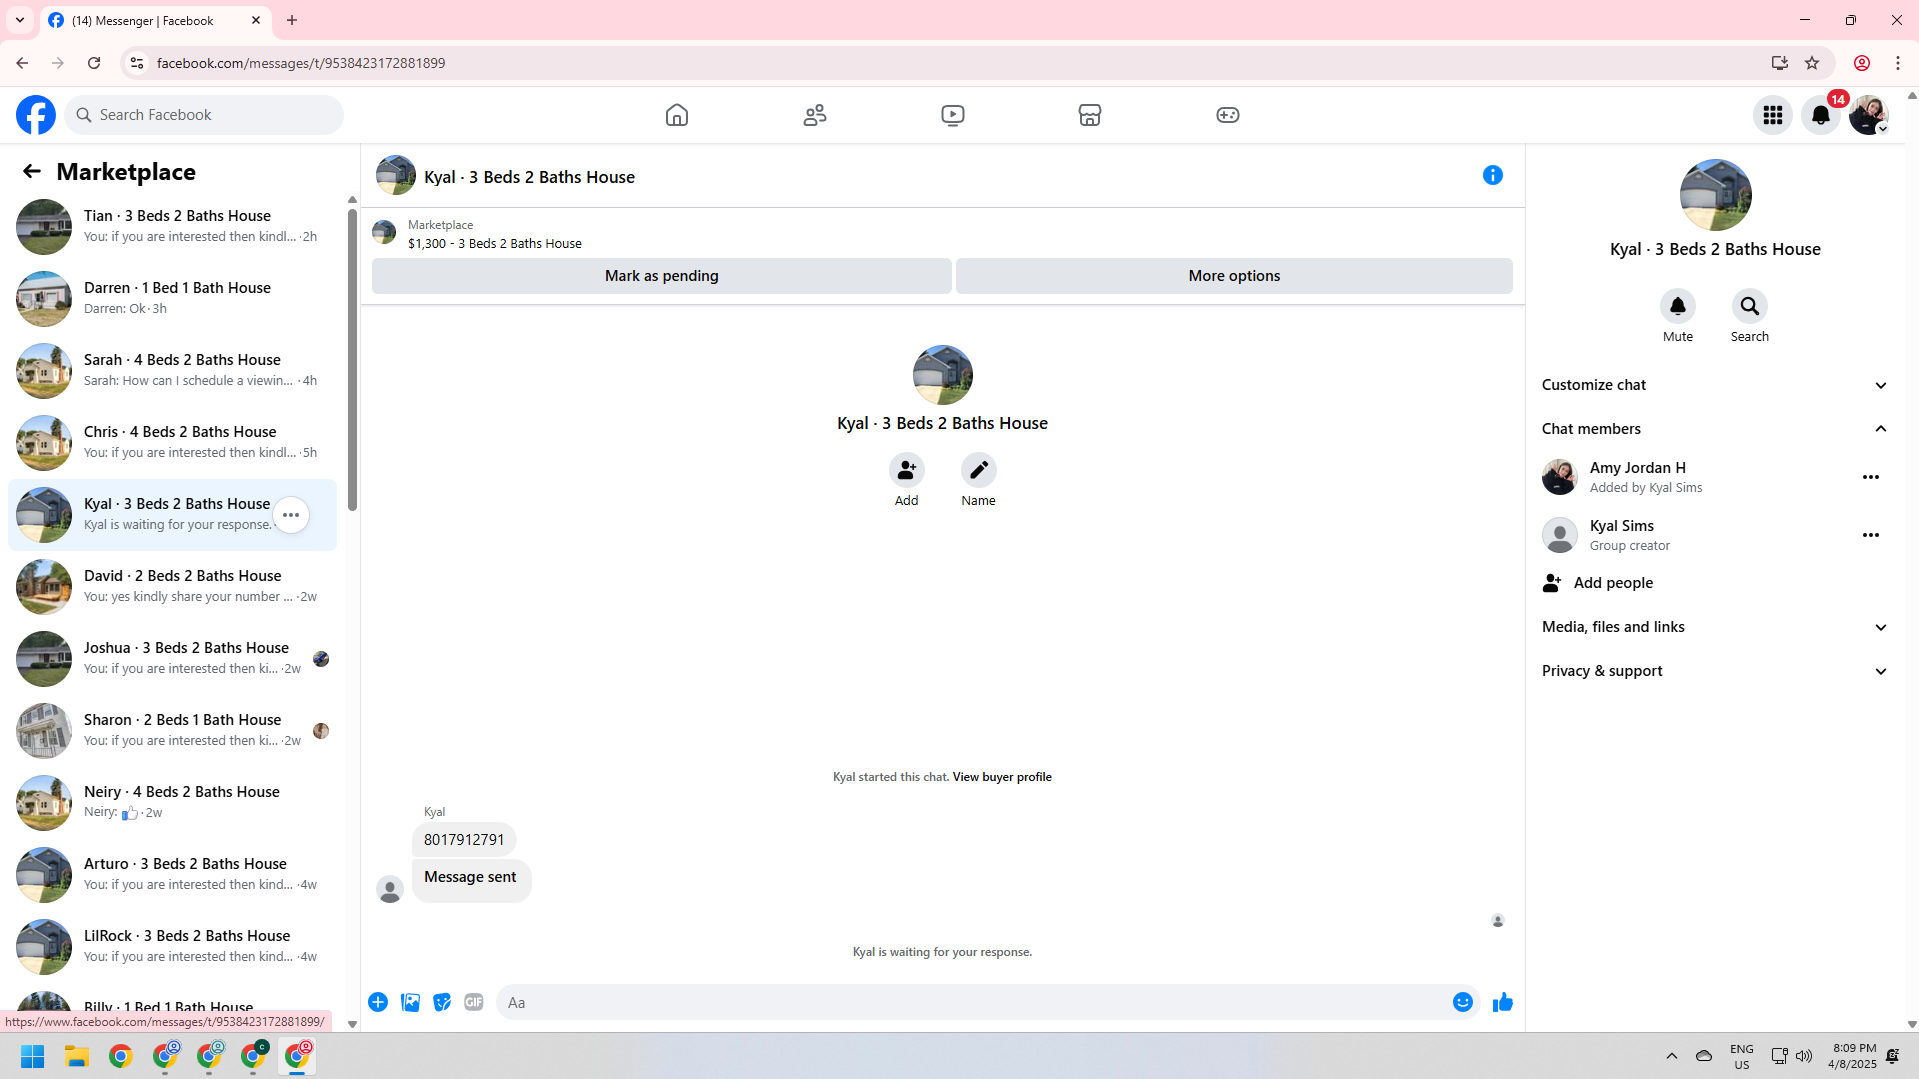
Task: Click Kyal Sims member name
Action: [1621, 526]
